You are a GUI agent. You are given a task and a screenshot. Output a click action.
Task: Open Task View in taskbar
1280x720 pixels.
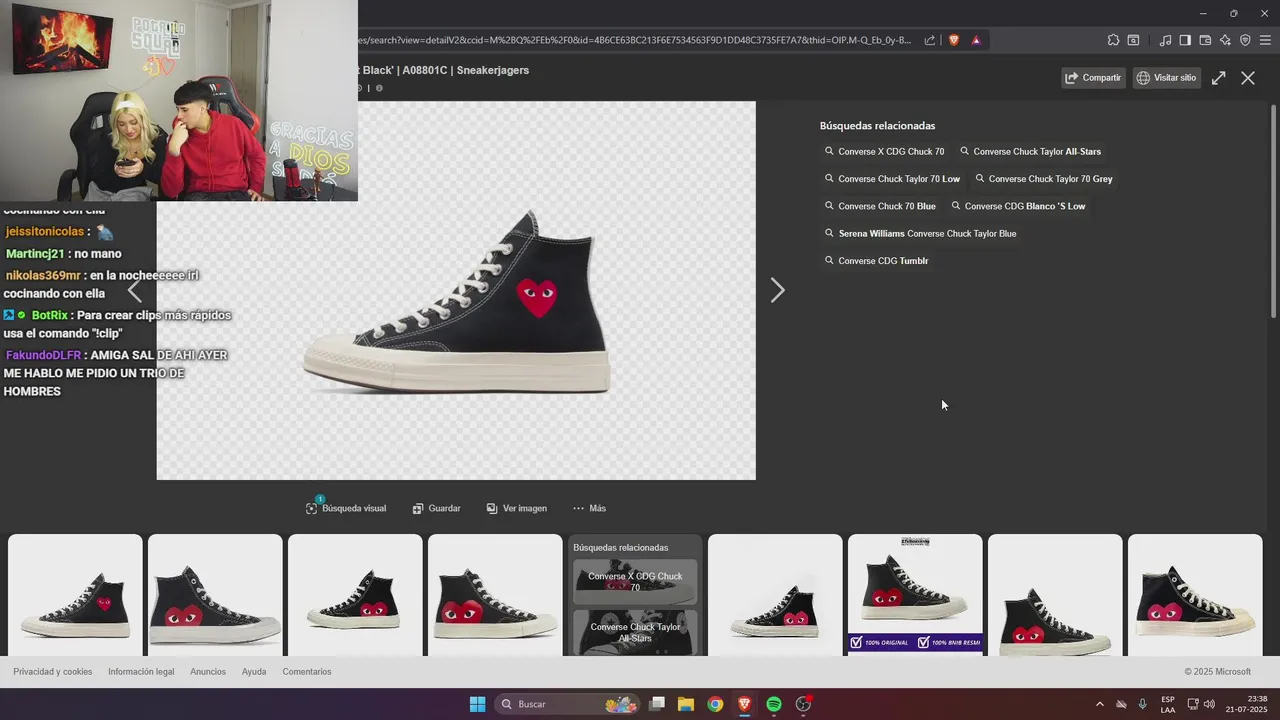pyautogui.click(x=657, y=704)
